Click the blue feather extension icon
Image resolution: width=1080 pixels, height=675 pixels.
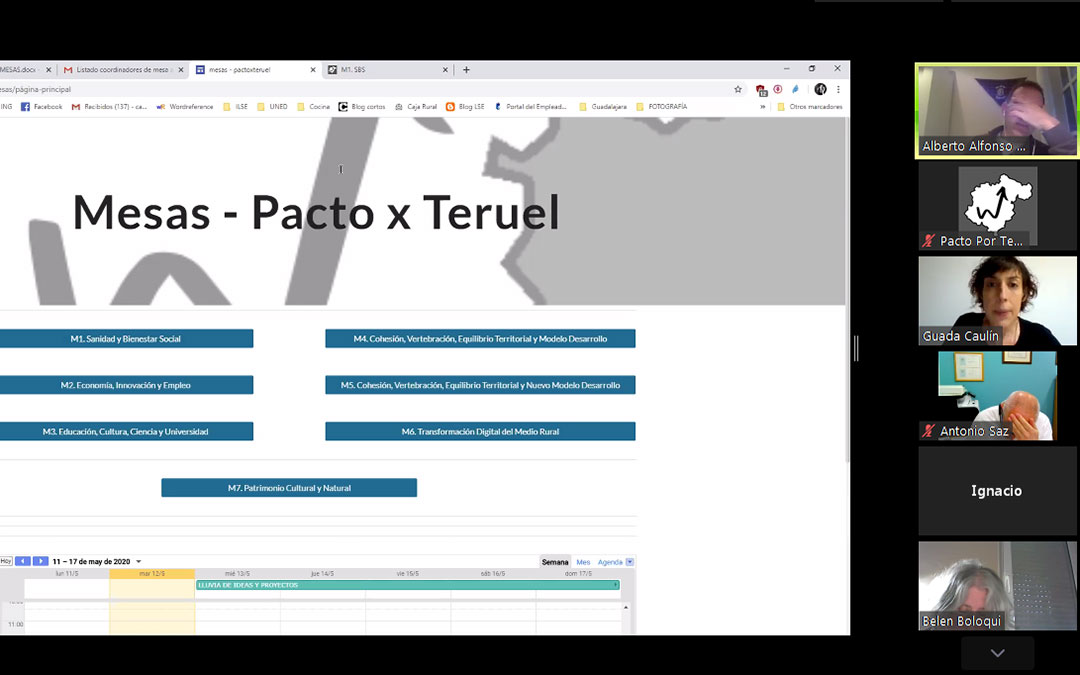795,89
